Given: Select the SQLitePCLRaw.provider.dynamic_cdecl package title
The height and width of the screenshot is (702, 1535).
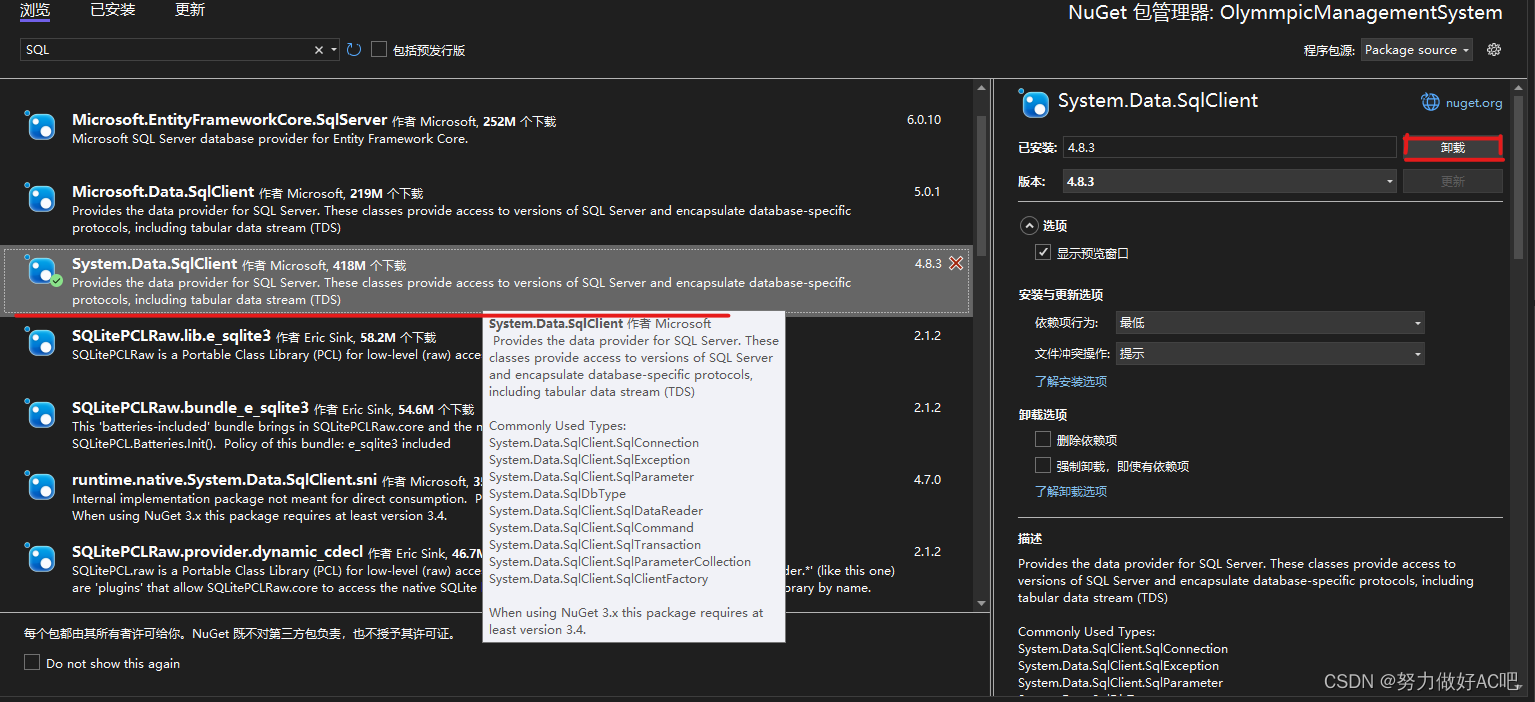Looking at the screenshot, I should [x=217, y=552].
